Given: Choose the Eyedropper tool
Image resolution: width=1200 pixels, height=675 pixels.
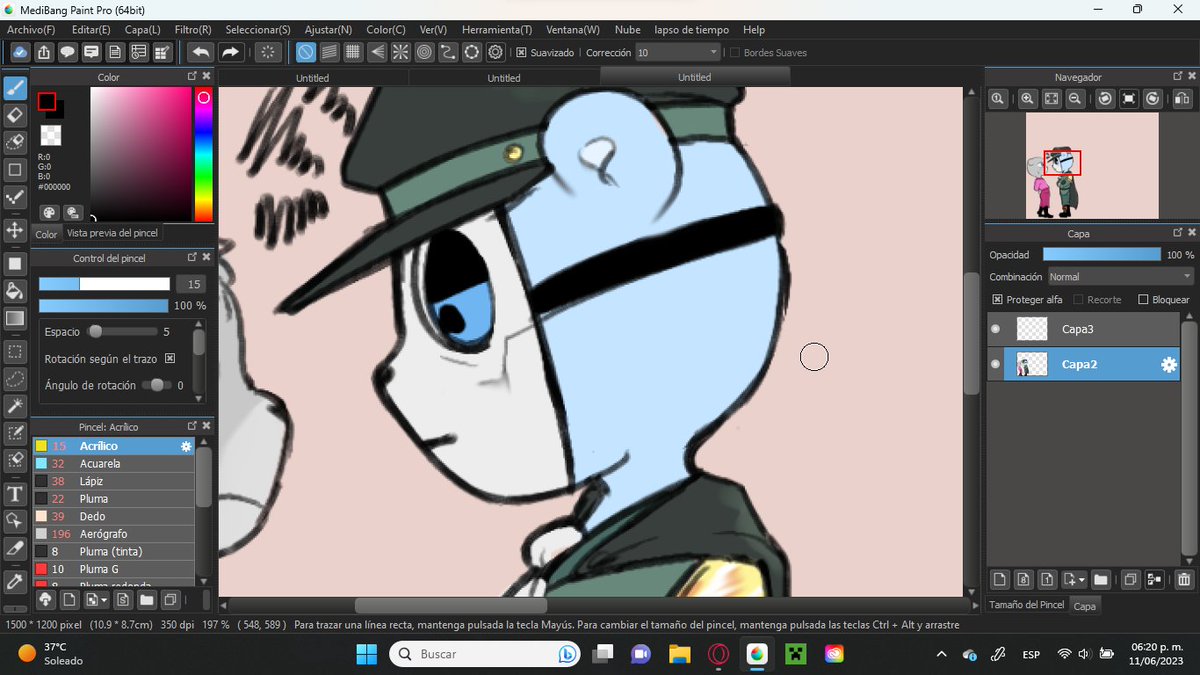Looking at the screenshot, I should [15, 581].
